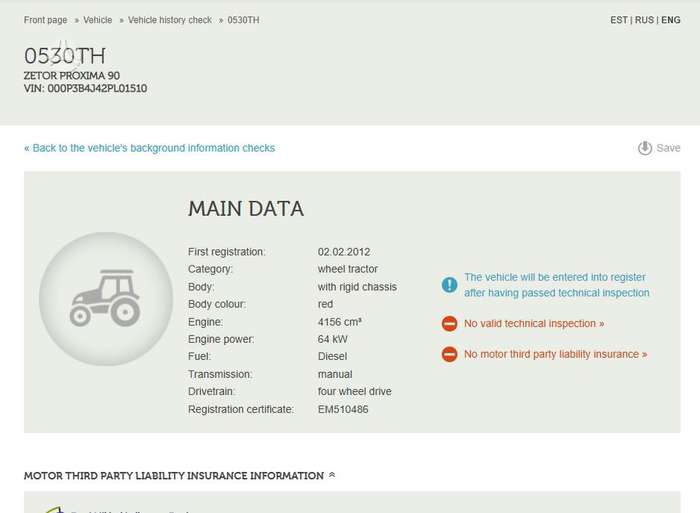Switch language to EST
The width and height of the screenshot is (700, 513).
tap(619, 20)
